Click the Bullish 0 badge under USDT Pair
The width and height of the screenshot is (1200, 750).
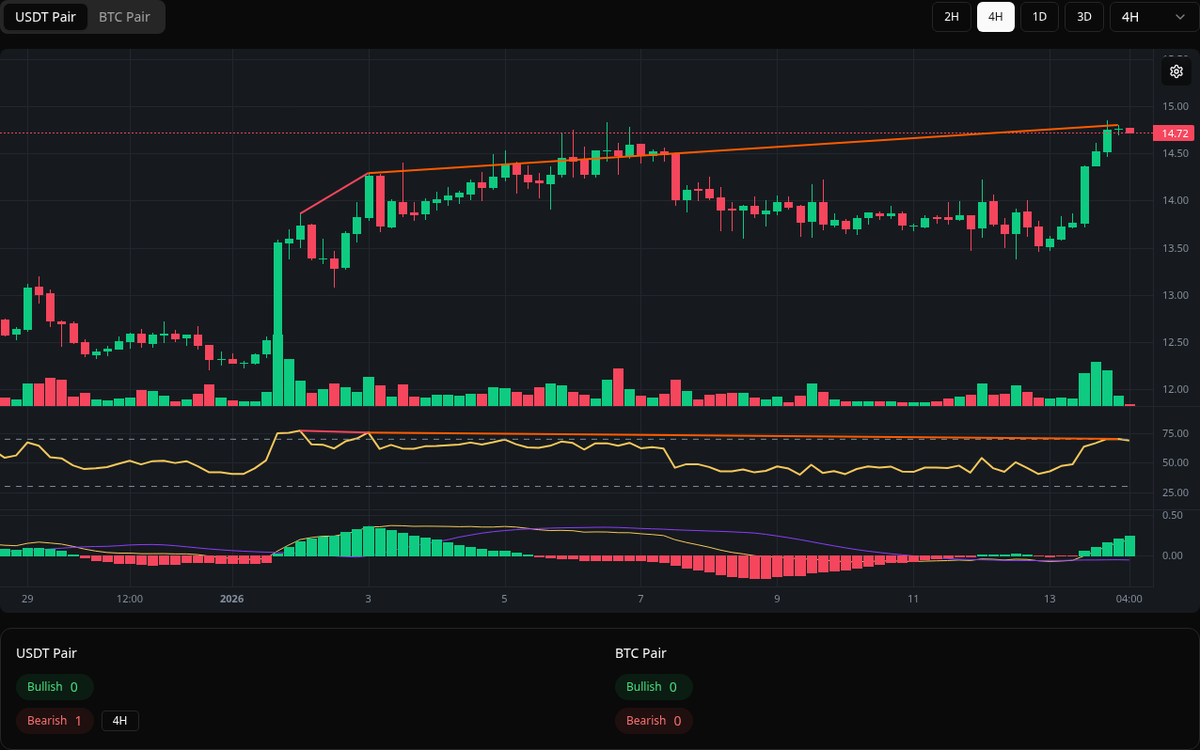pyautogui.click(x=54, y=686)
